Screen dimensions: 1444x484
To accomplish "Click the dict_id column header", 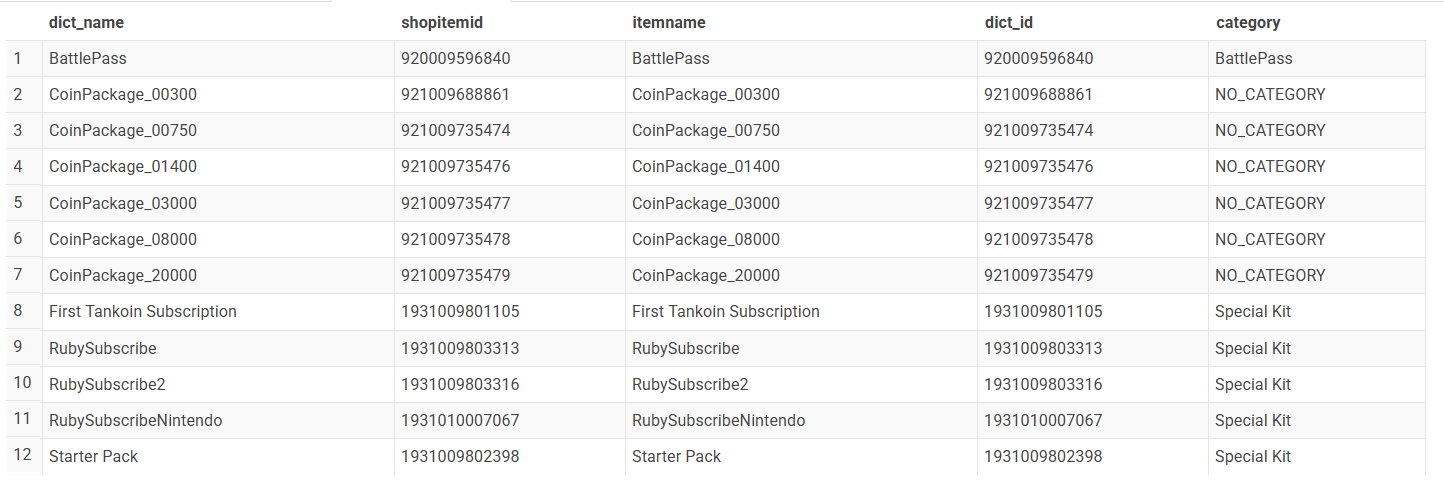I will 1011,22.
